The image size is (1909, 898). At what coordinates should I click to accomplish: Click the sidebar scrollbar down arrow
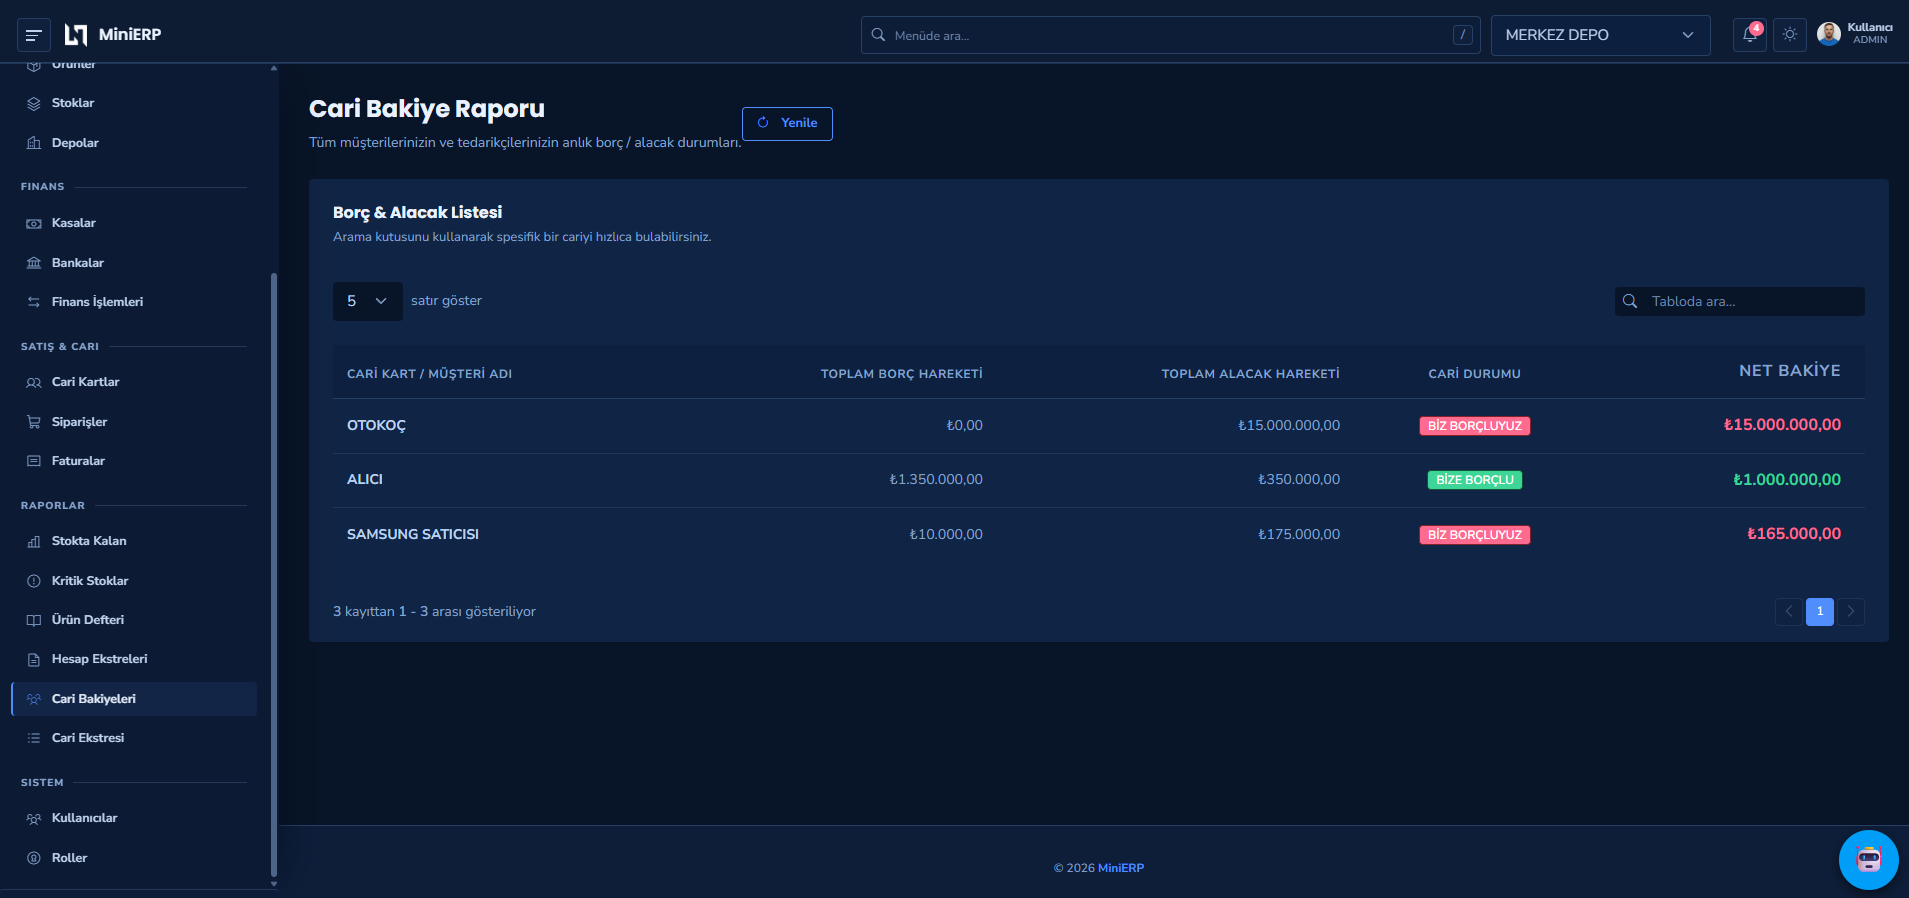274,884
